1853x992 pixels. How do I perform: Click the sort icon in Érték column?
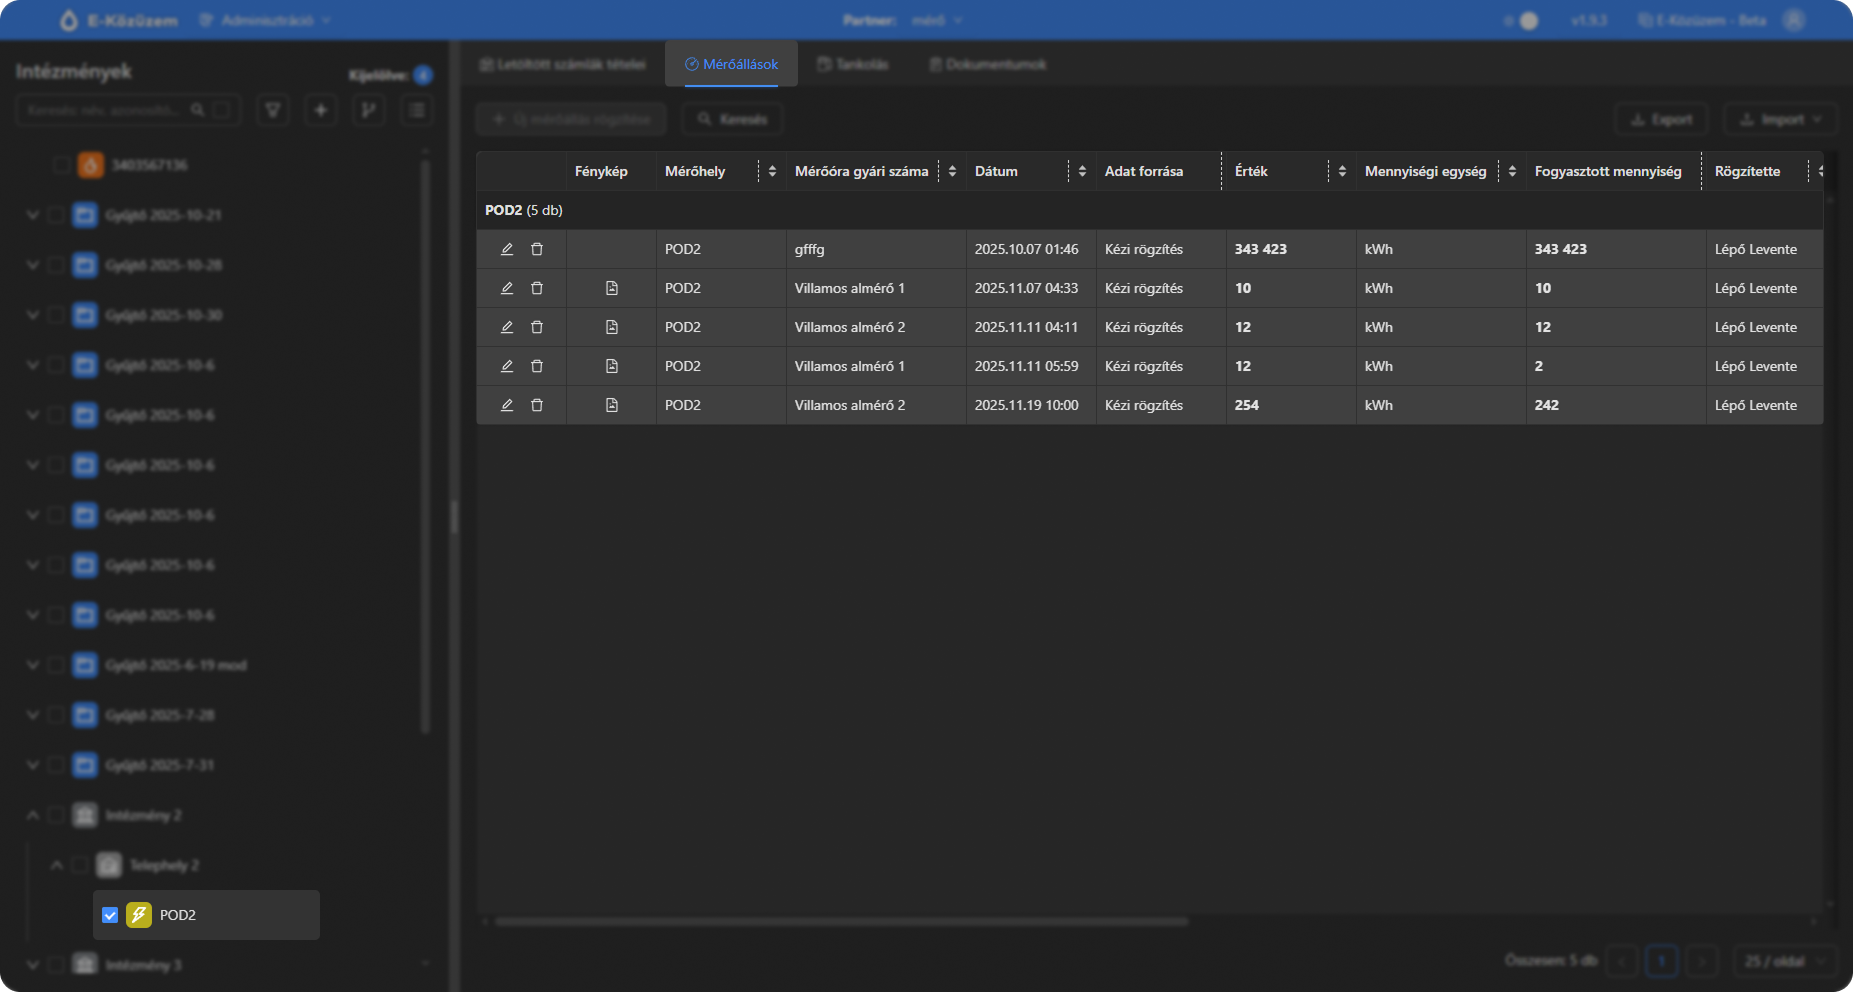coord(1342,171)
